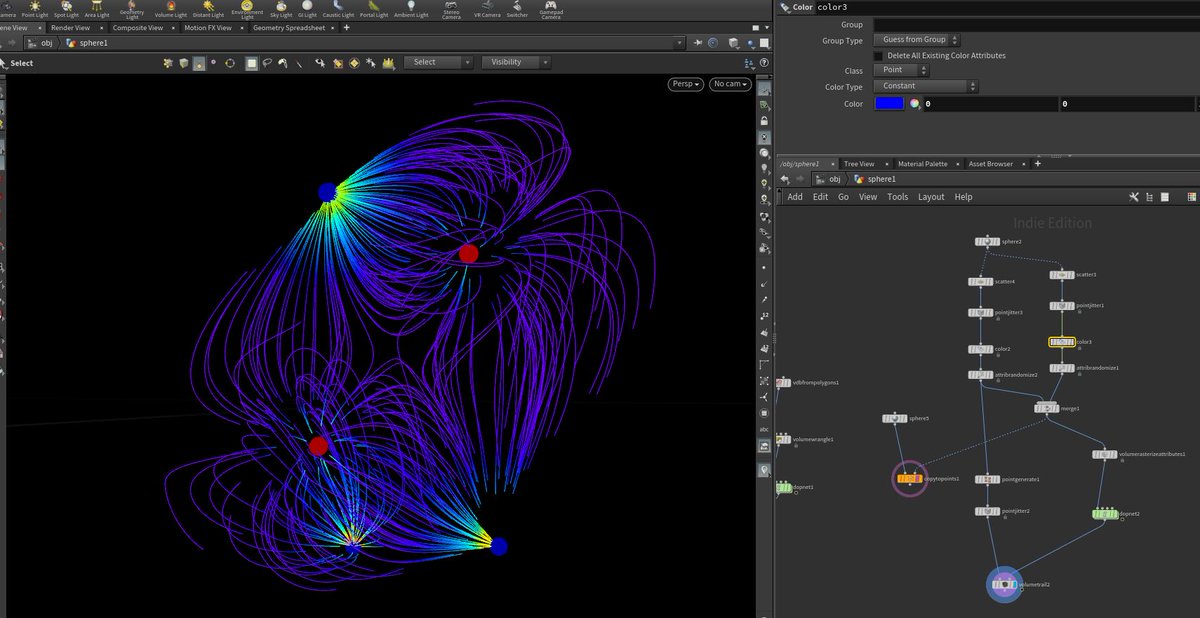This screenshot has width=1200, height=618.
Task: Toggle Delete All Existing Color Attributes checkbox
Action: click(x=878, y=56)
